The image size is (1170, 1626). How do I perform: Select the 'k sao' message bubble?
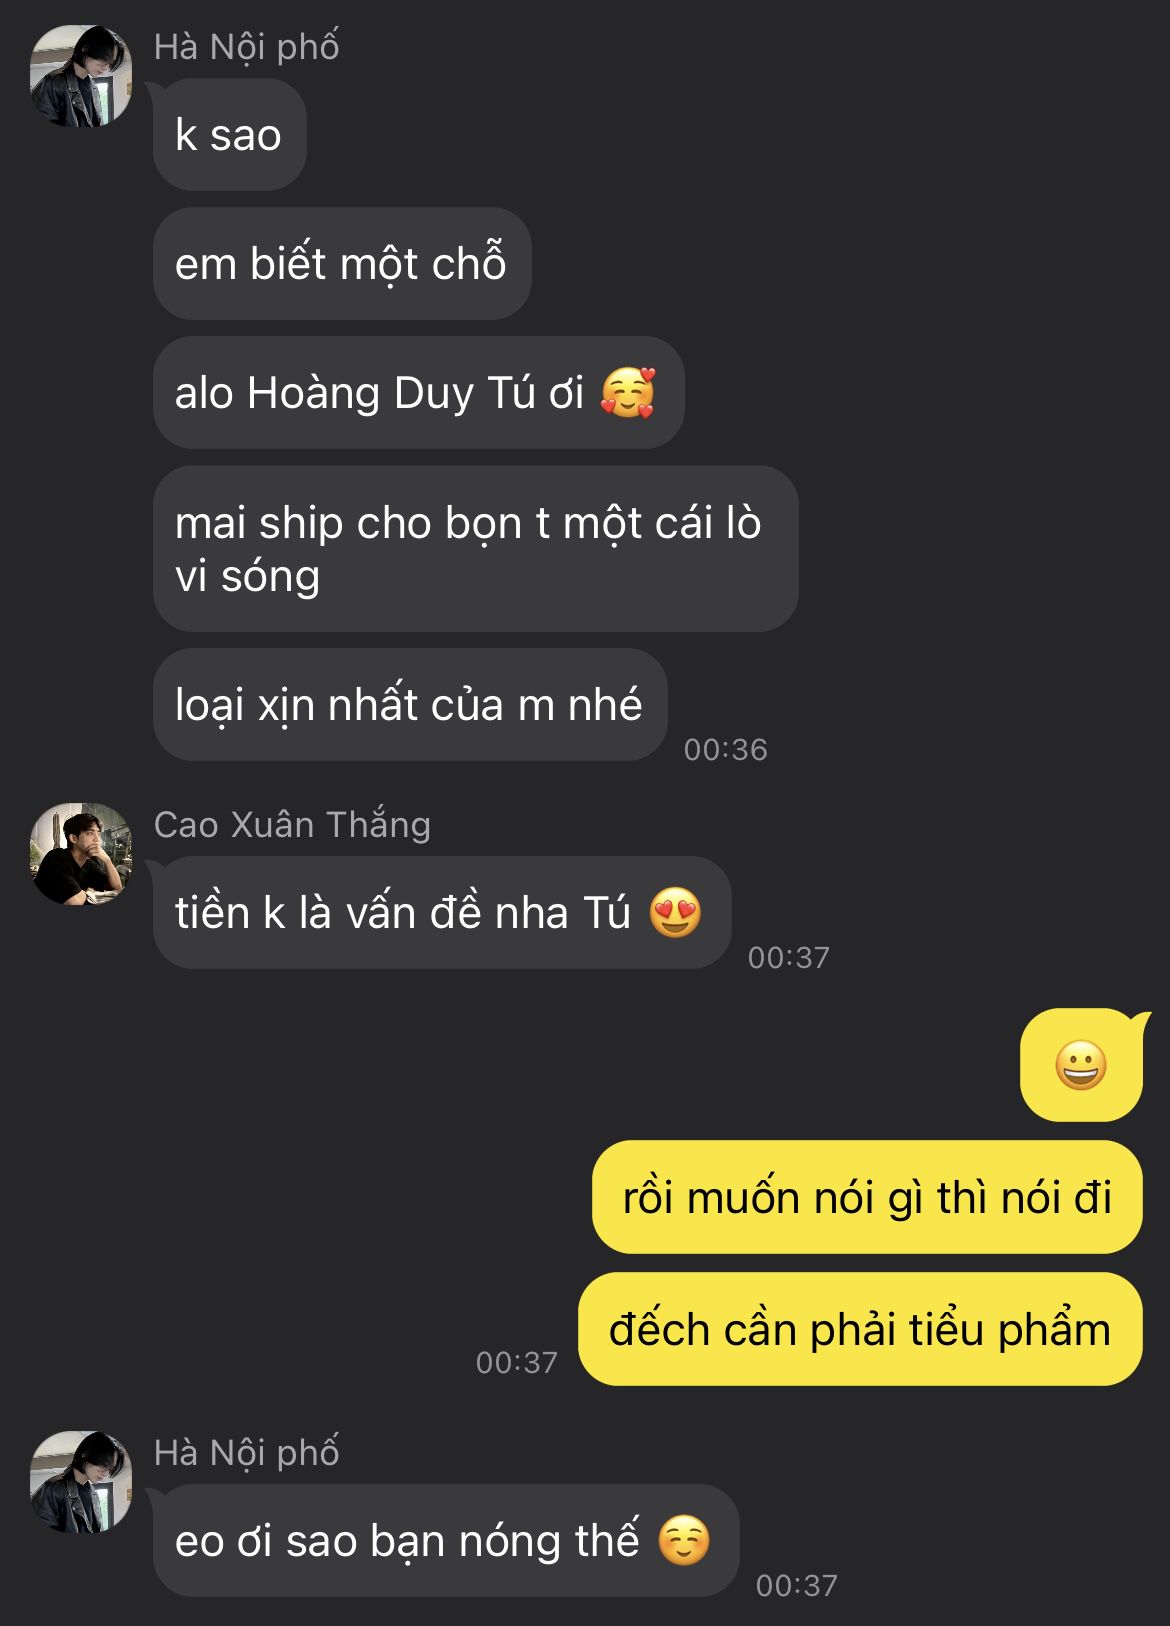(229, 135)
